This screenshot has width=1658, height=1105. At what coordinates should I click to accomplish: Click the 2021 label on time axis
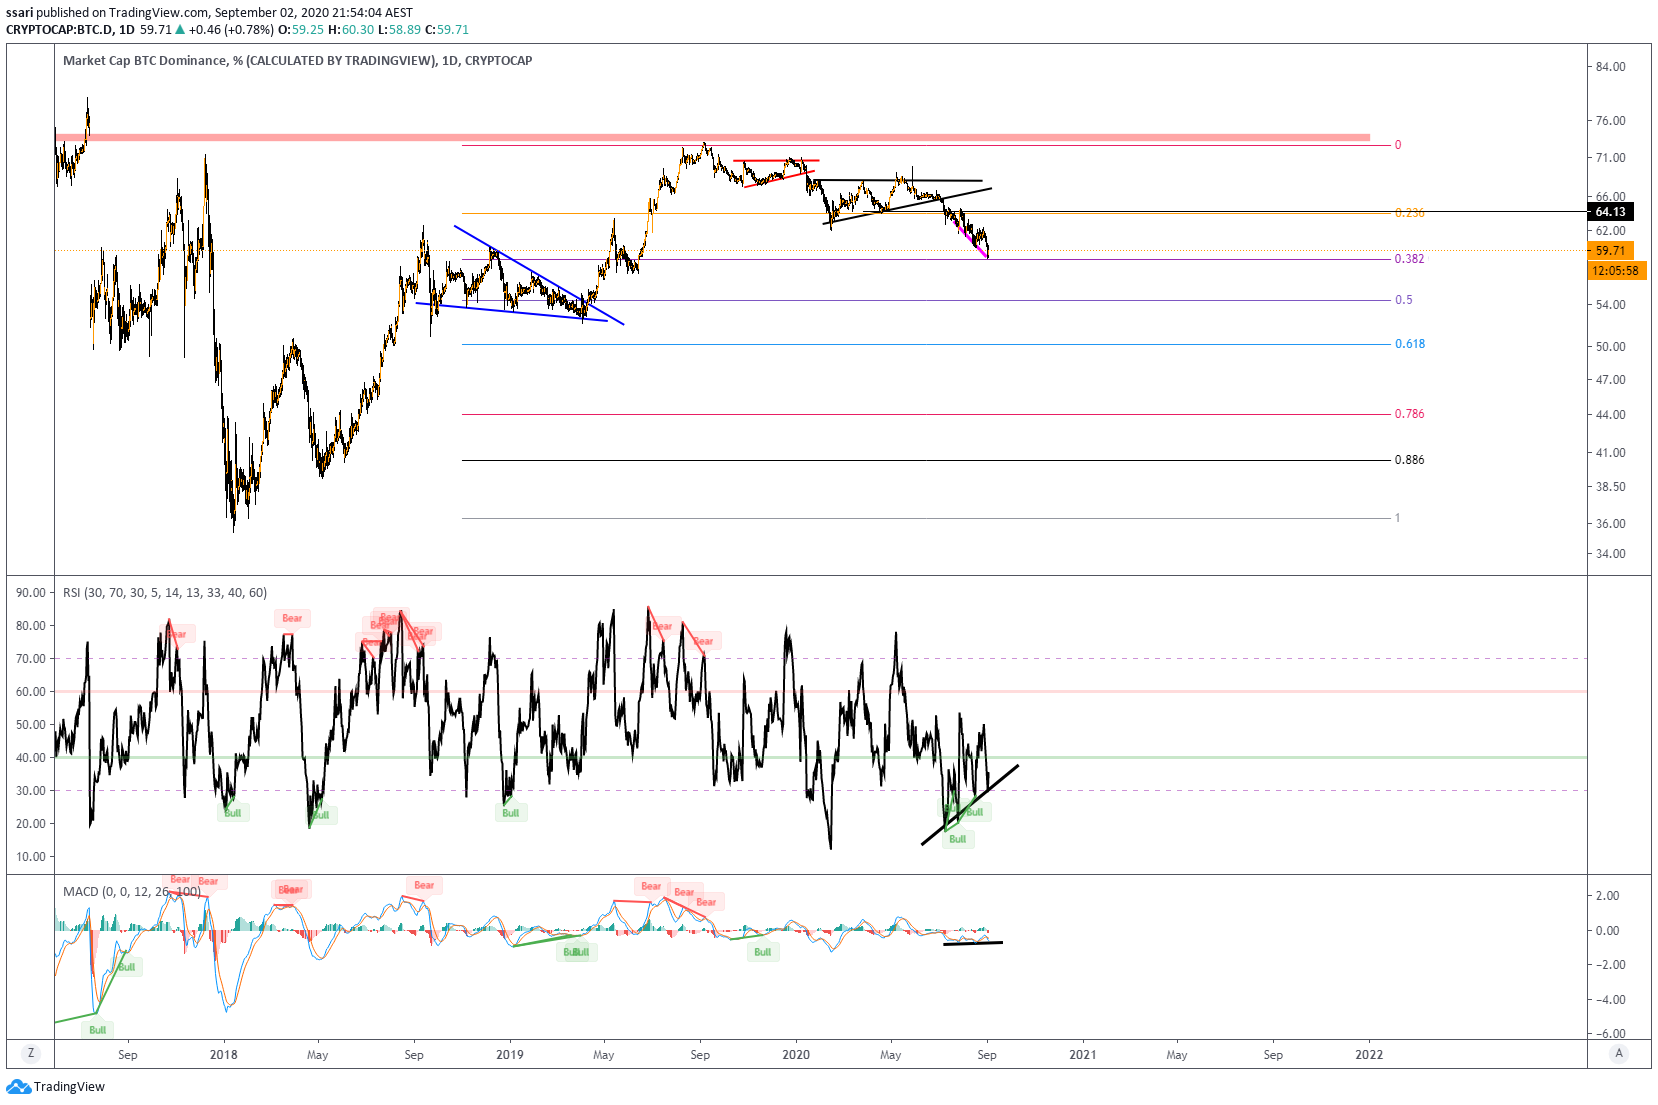point(1083,1055)
